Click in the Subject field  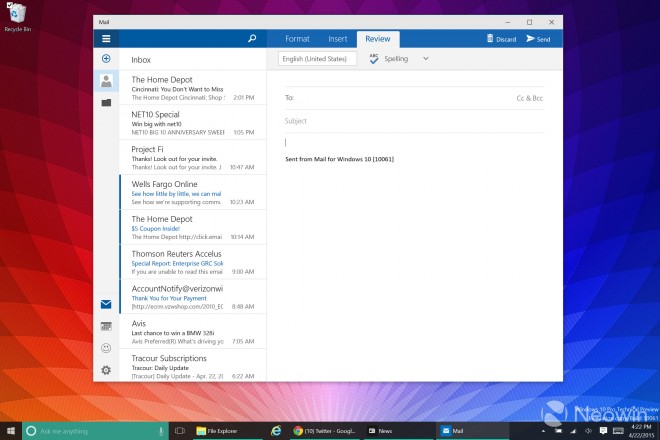414,121
